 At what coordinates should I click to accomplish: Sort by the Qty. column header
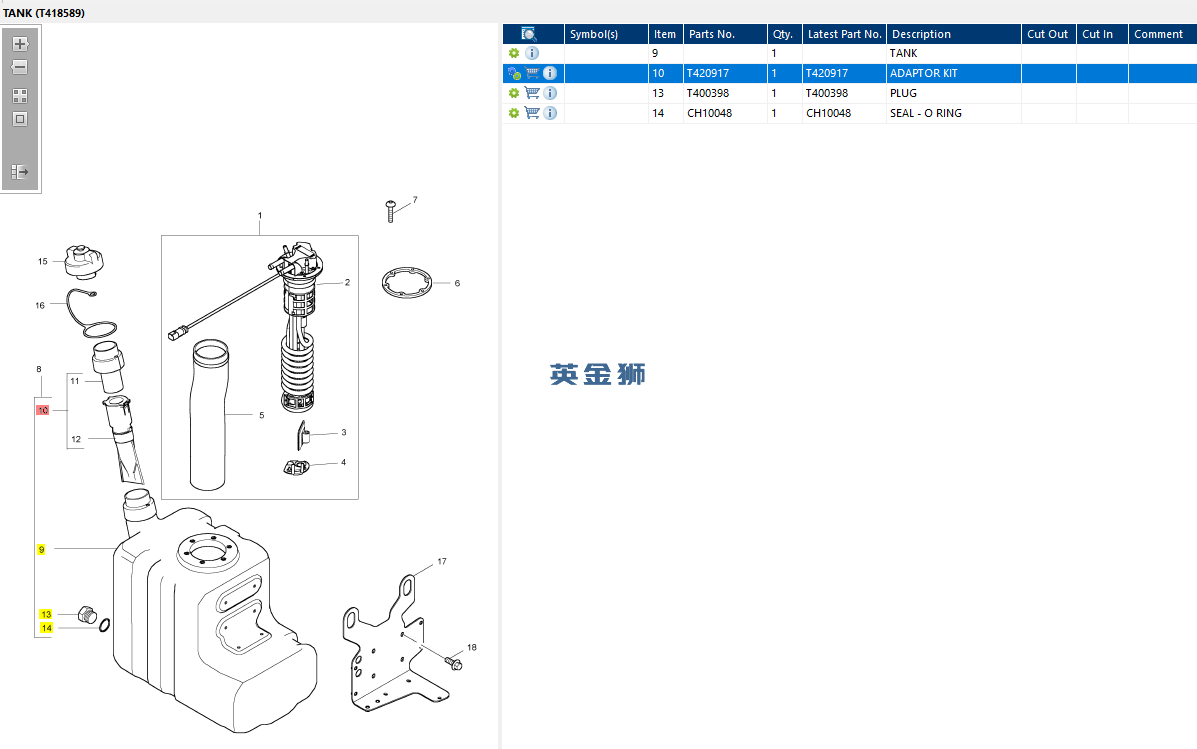click(x=785, y=34)
